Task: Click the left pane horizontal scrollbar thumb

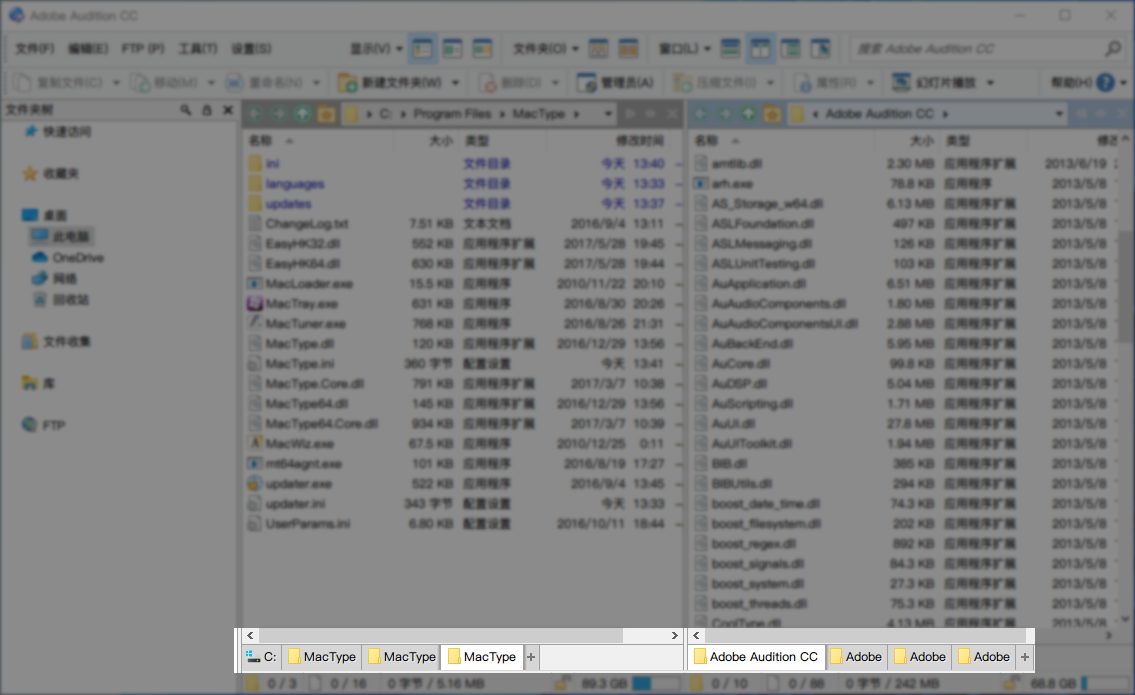Action: coord(440,636)
